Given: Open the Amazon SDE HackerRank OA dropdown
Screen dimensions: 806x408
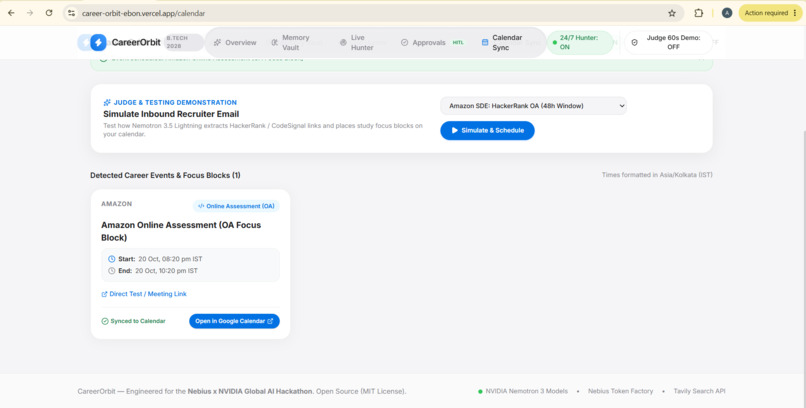Looking at the screenshot, I should 534,106.
